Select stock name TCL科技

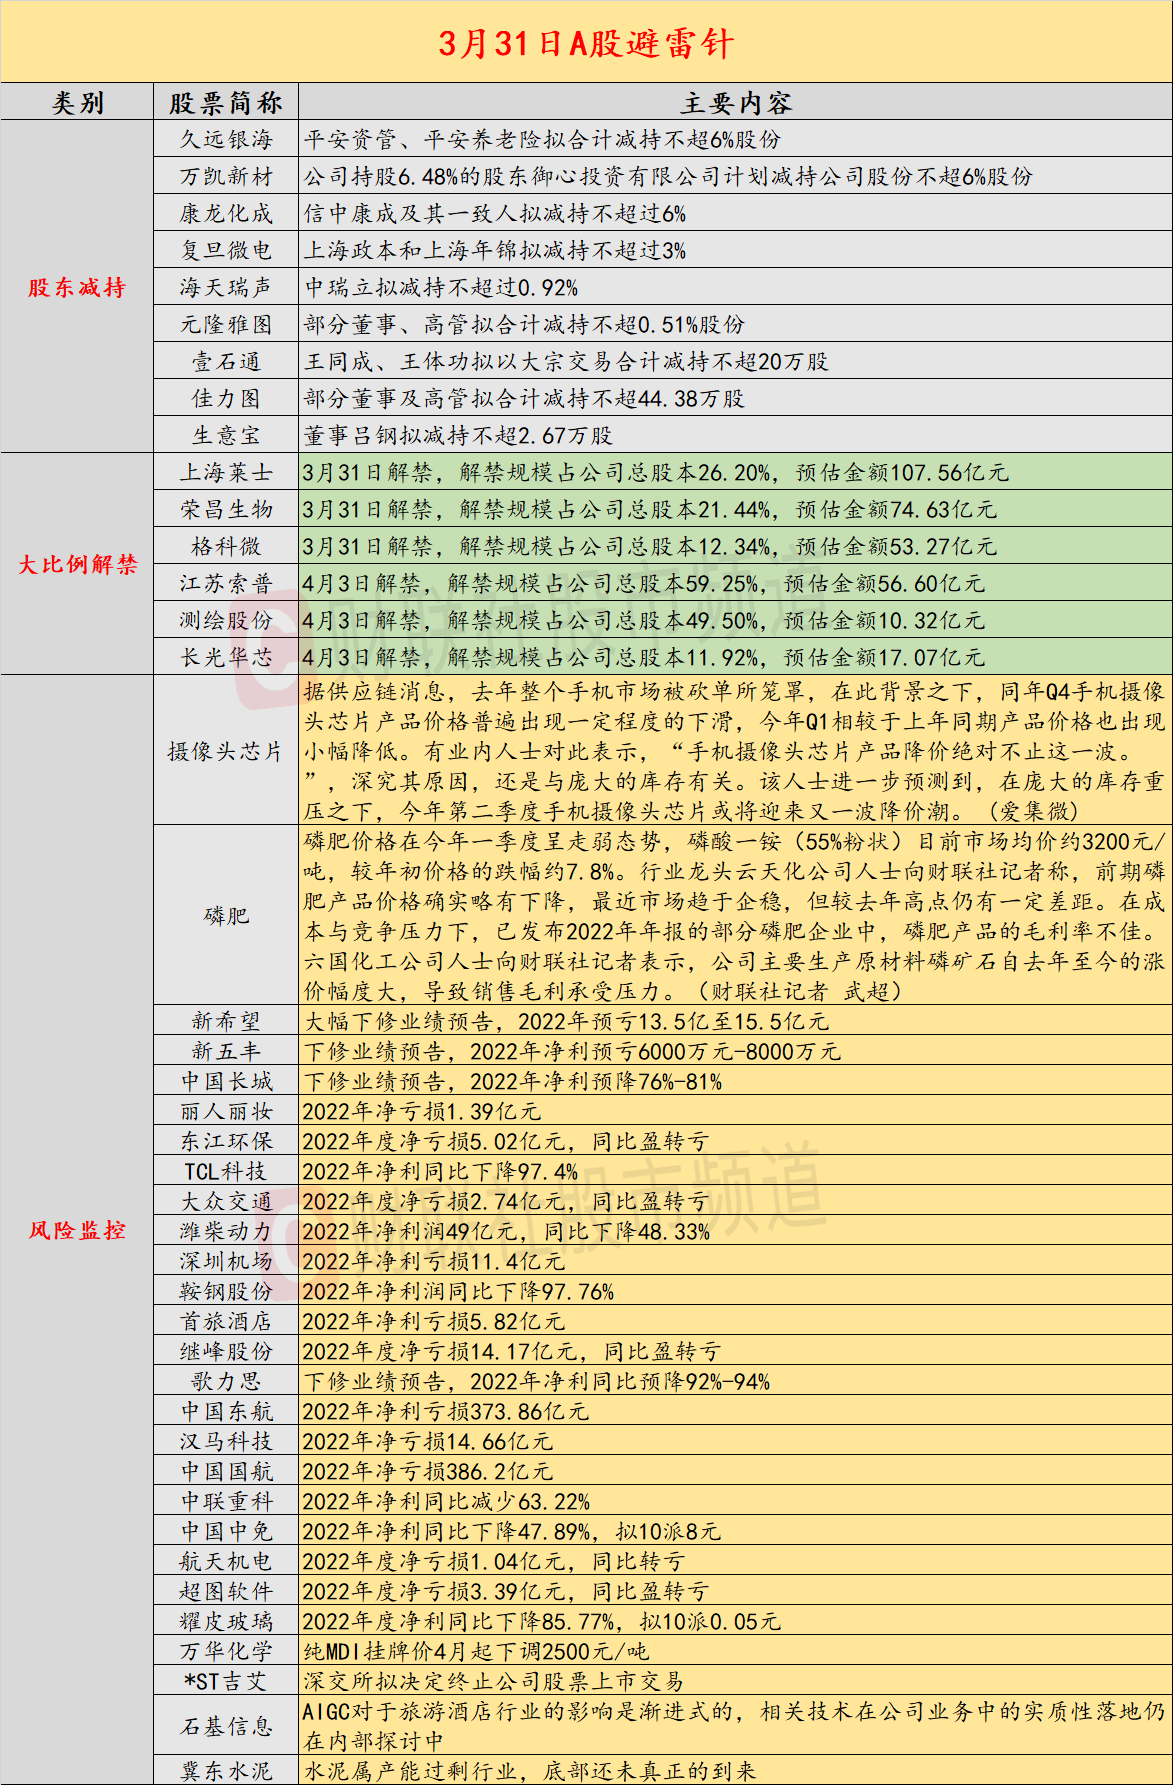pyautogui.click(x=226, y=1172)
